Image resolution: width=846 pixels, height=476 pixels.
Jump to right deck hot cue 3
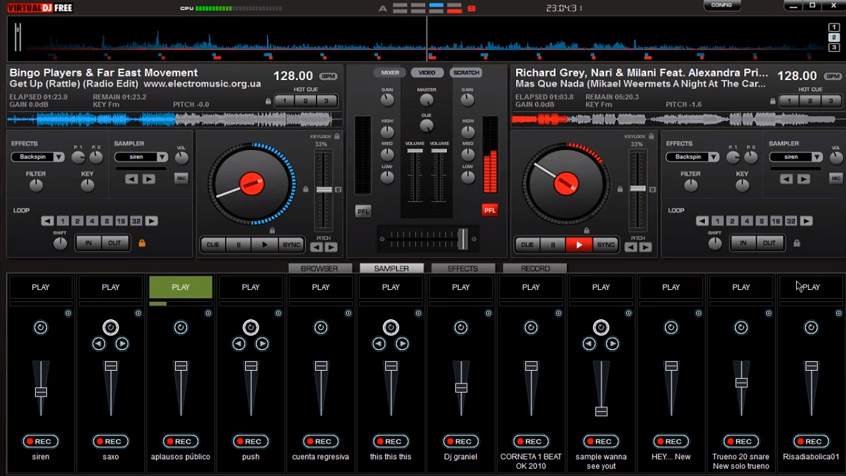831,101
